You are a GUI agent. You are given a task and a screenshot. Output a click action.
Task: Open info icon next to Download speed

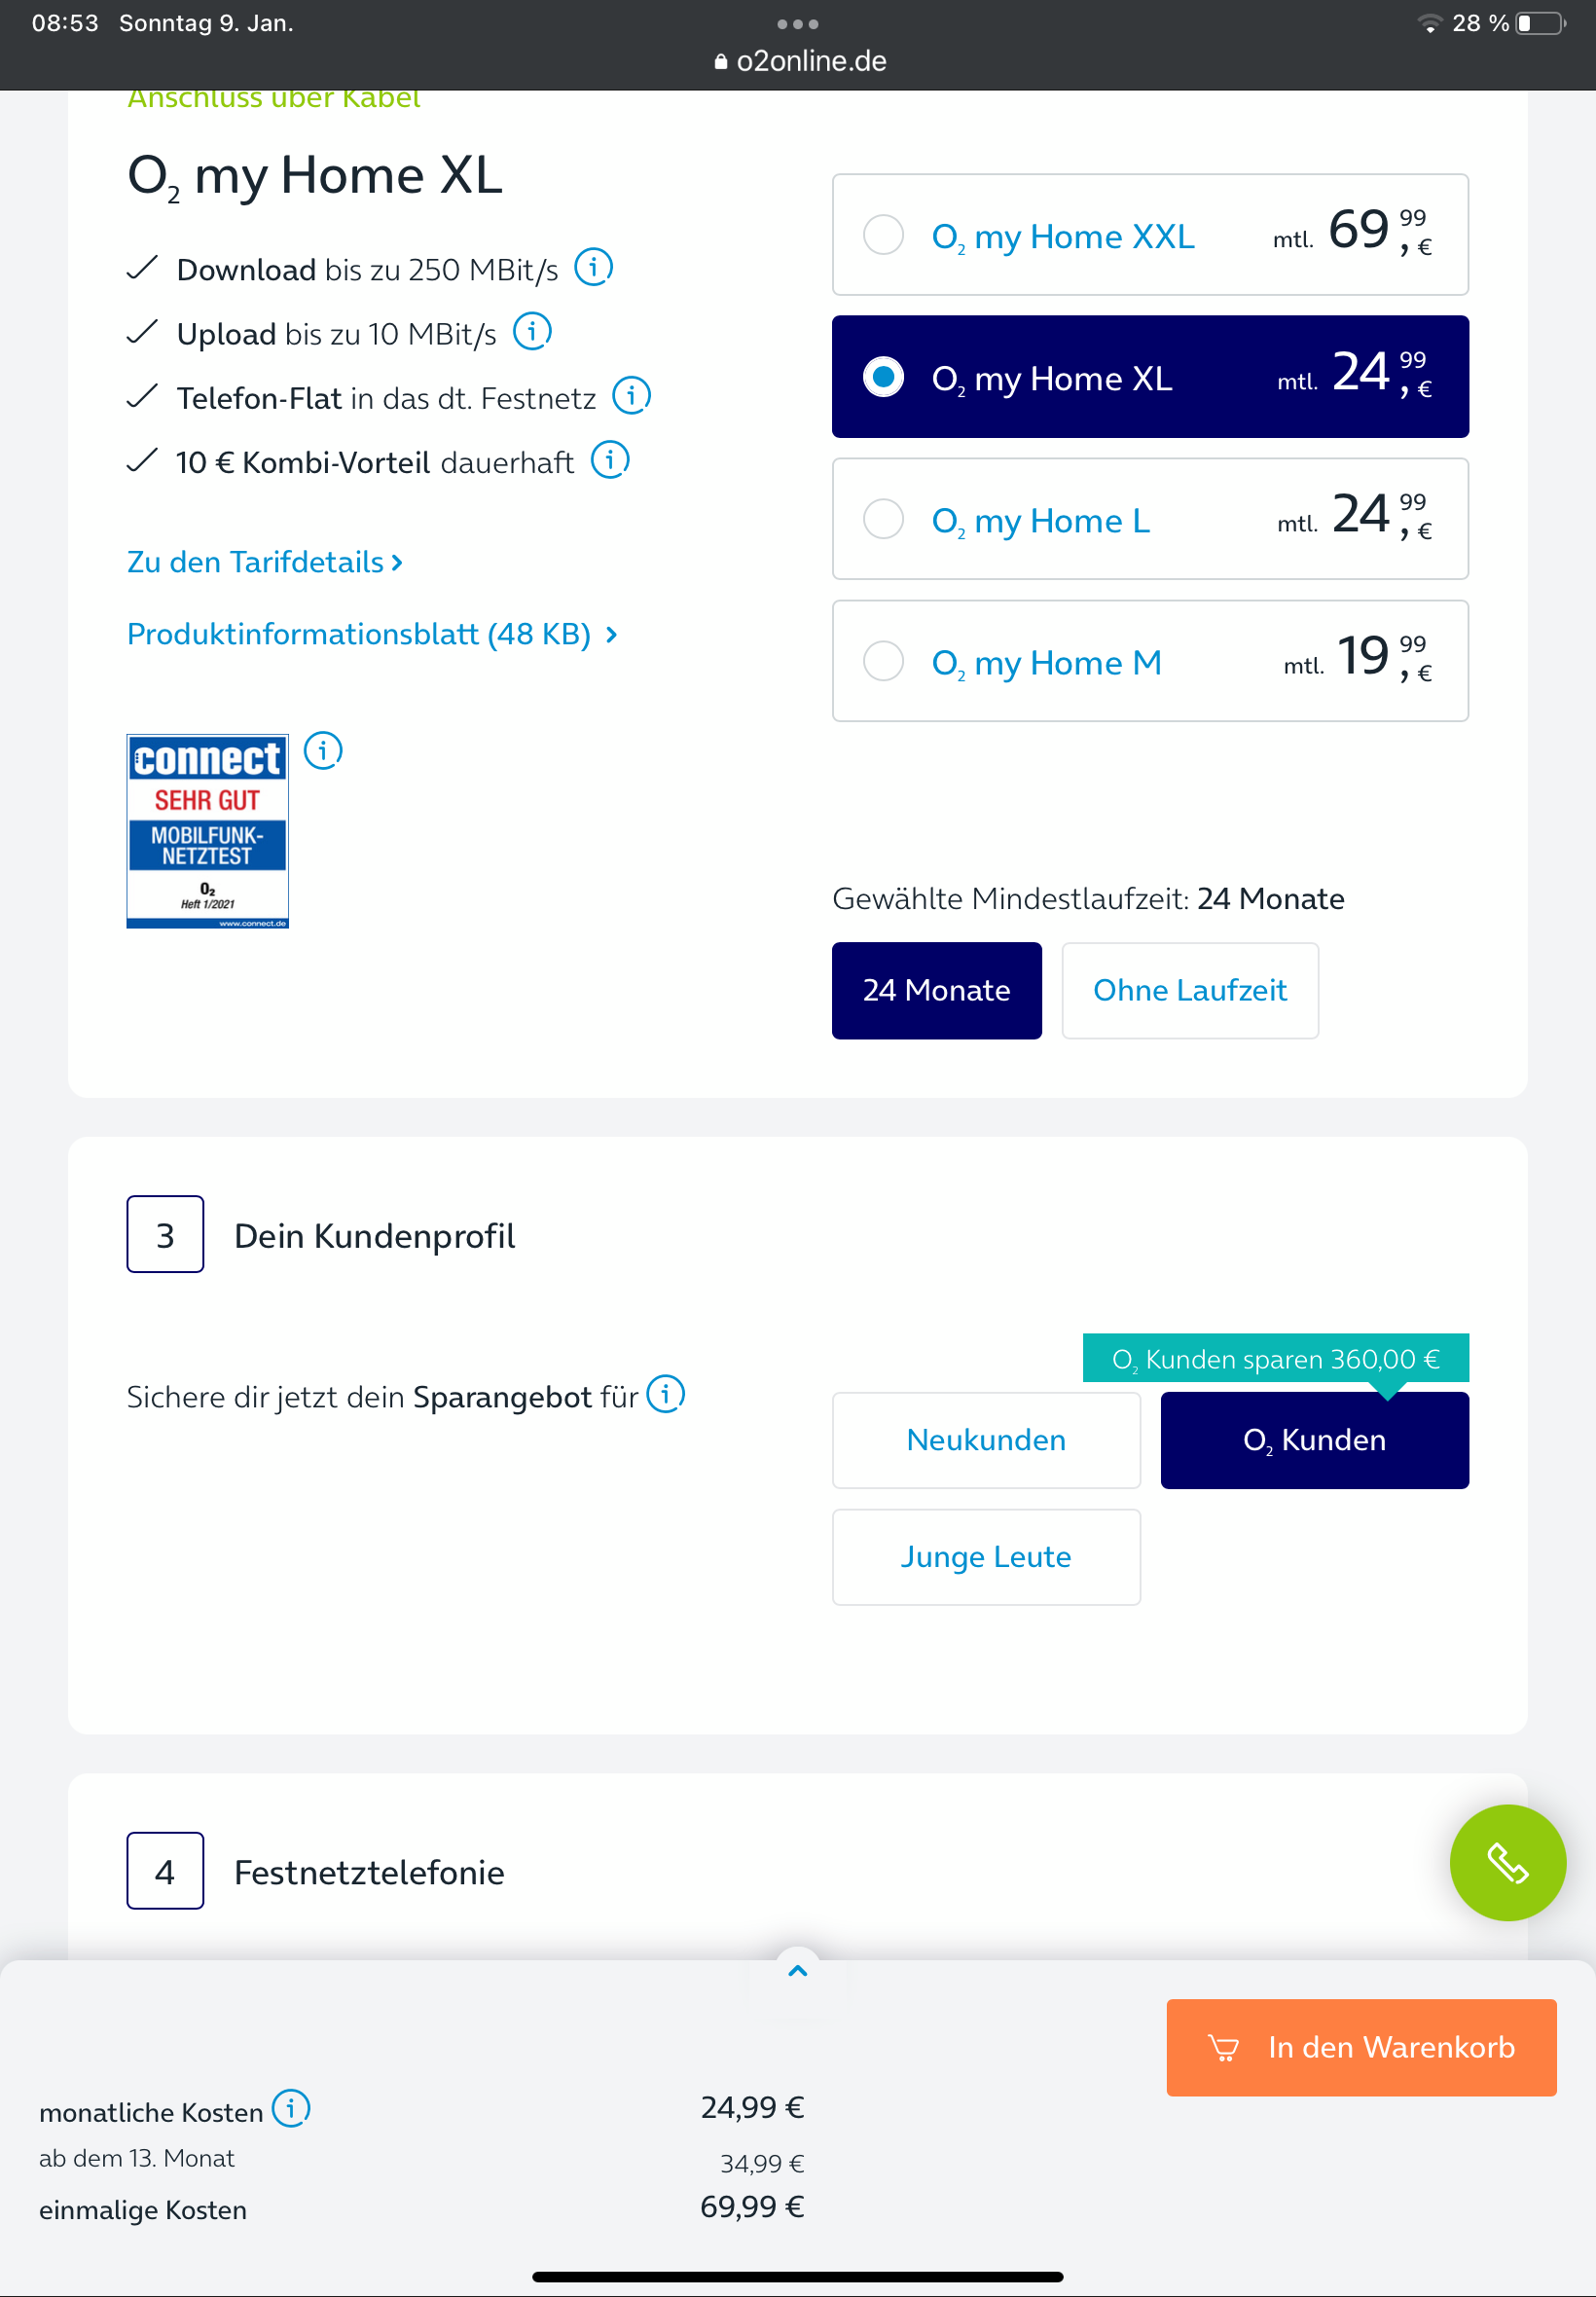(593, 267)
